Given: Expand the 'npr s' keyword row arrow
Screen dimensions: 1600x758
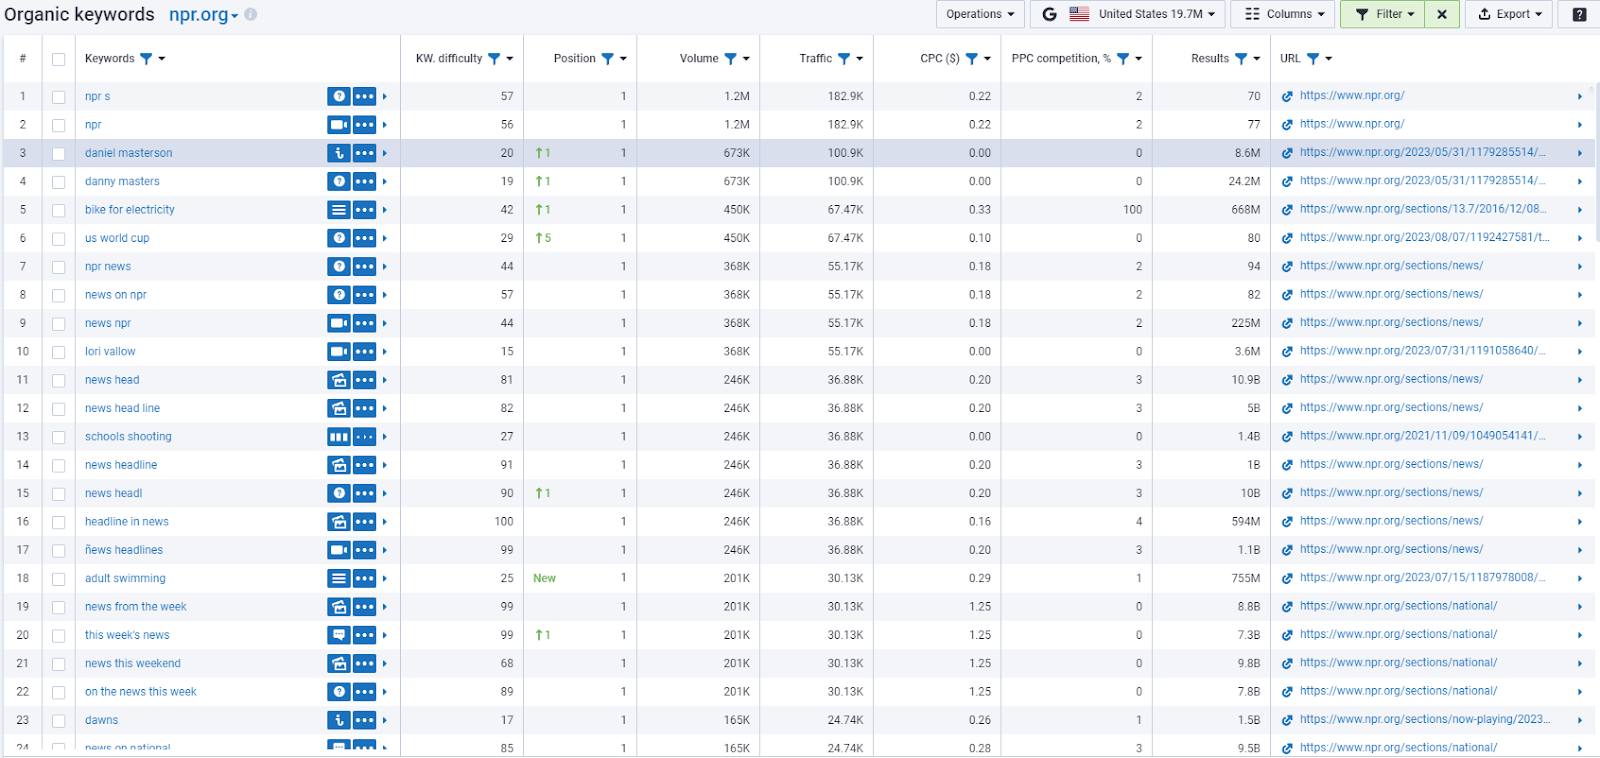Looking at the screenshot, I should coord(384,97).
